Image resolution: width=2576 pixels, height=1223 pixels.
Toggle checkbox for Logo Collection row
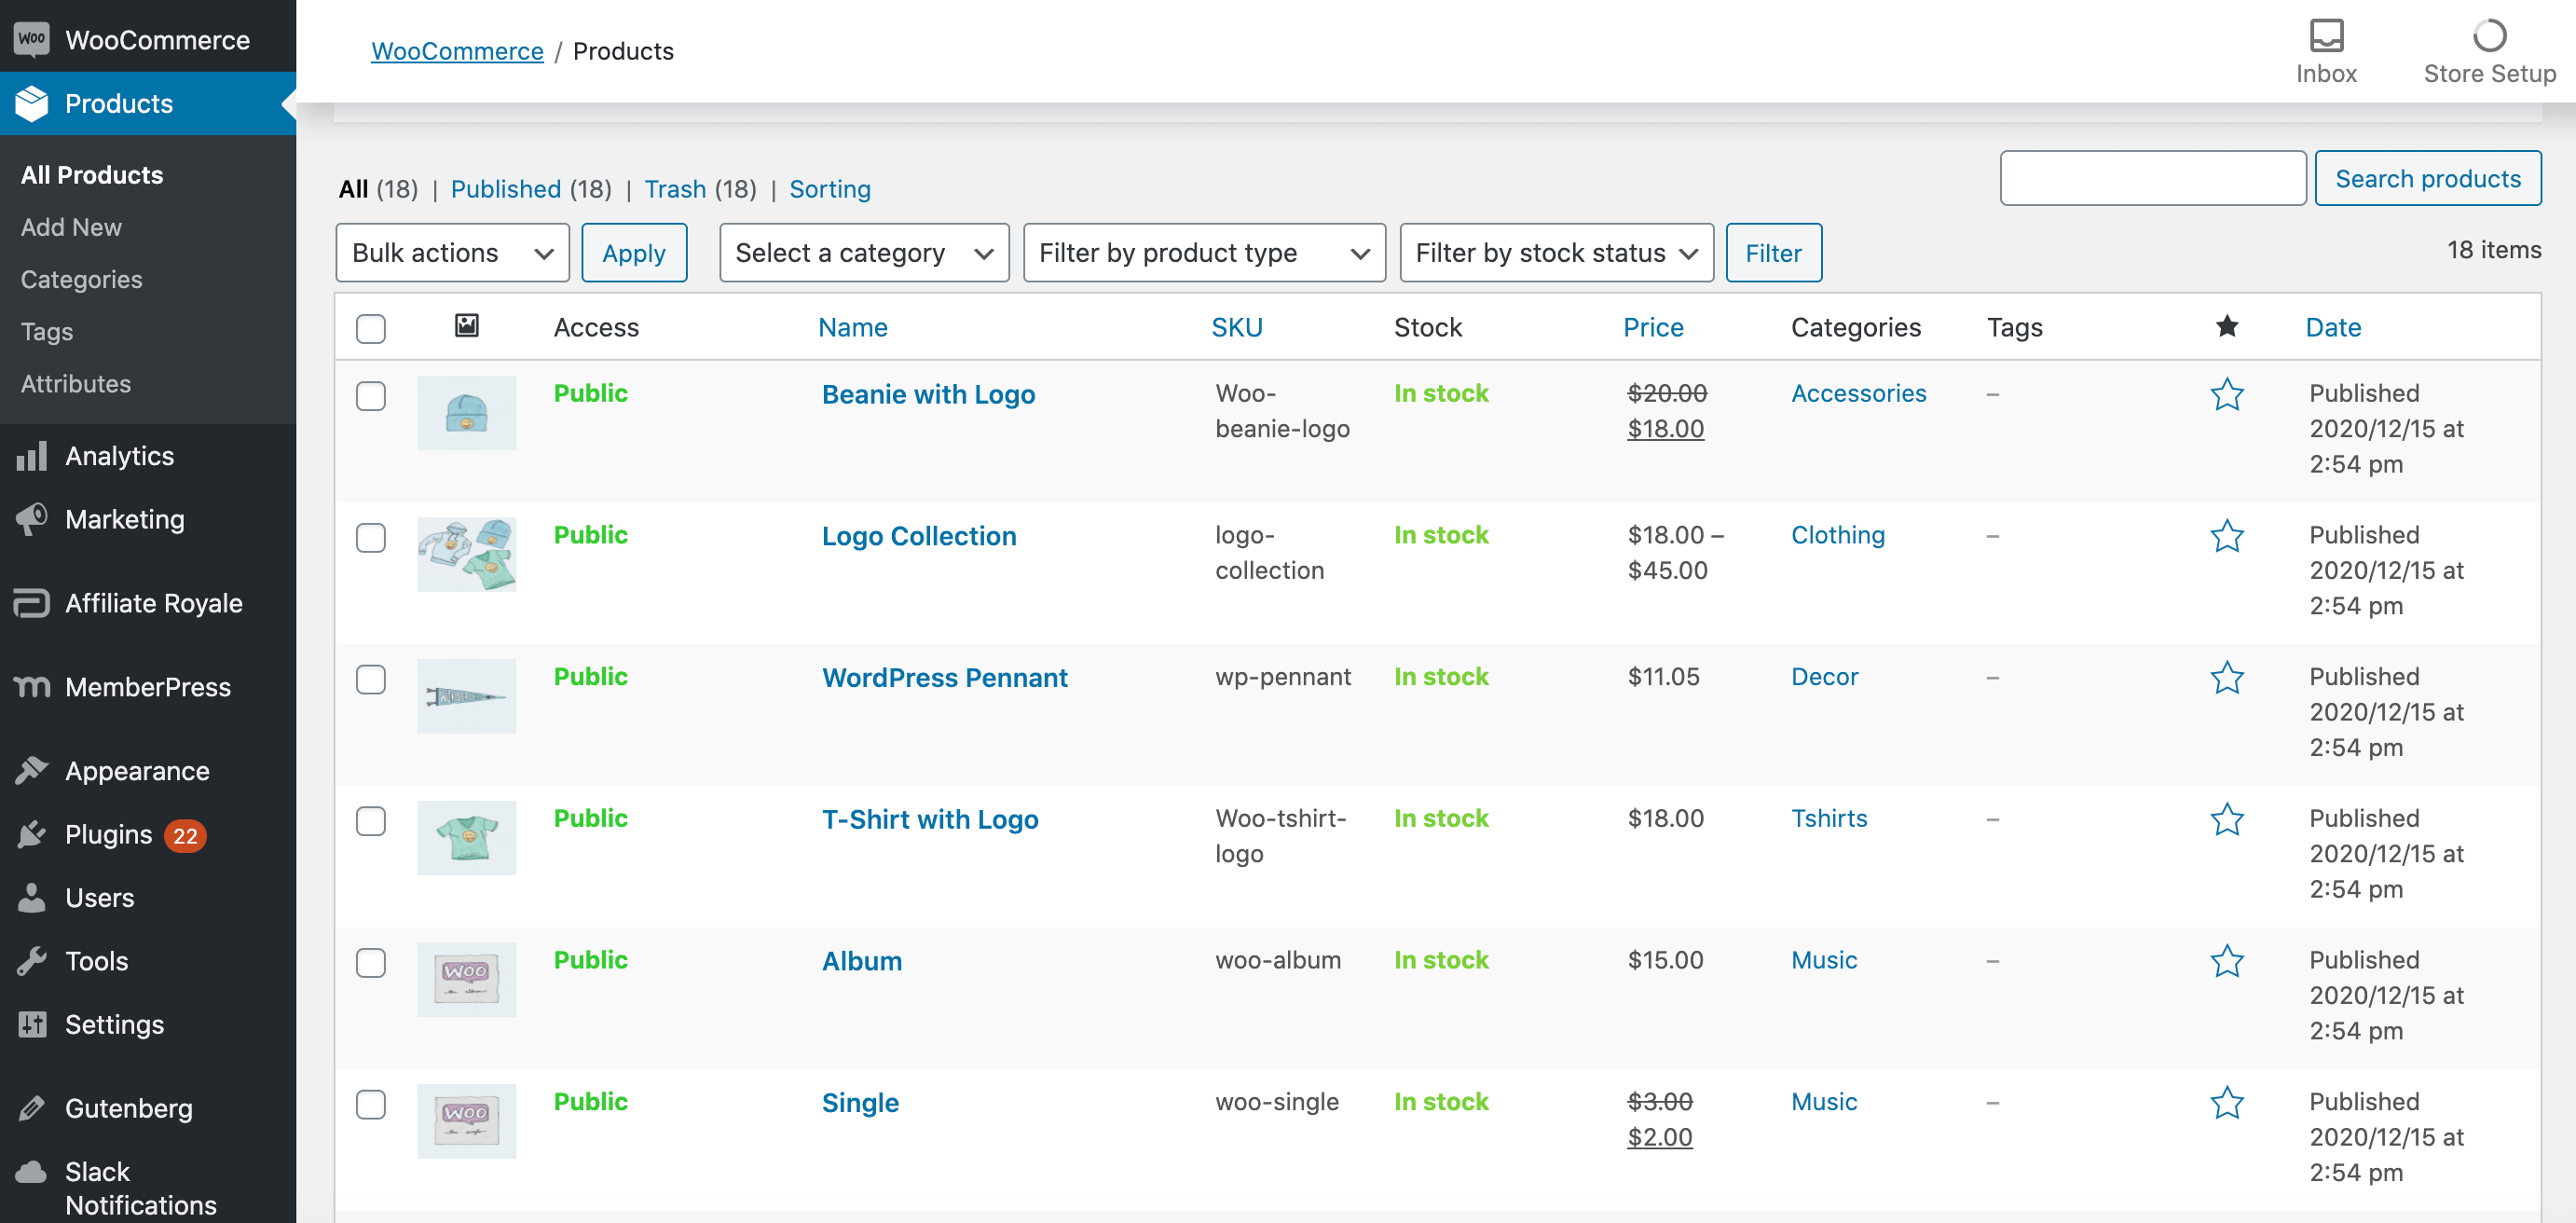point(371,536)
